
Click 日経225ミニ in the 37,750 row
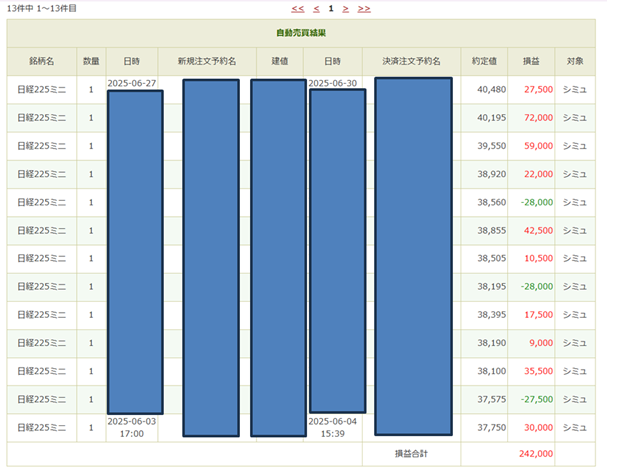(x=42, y=428)
